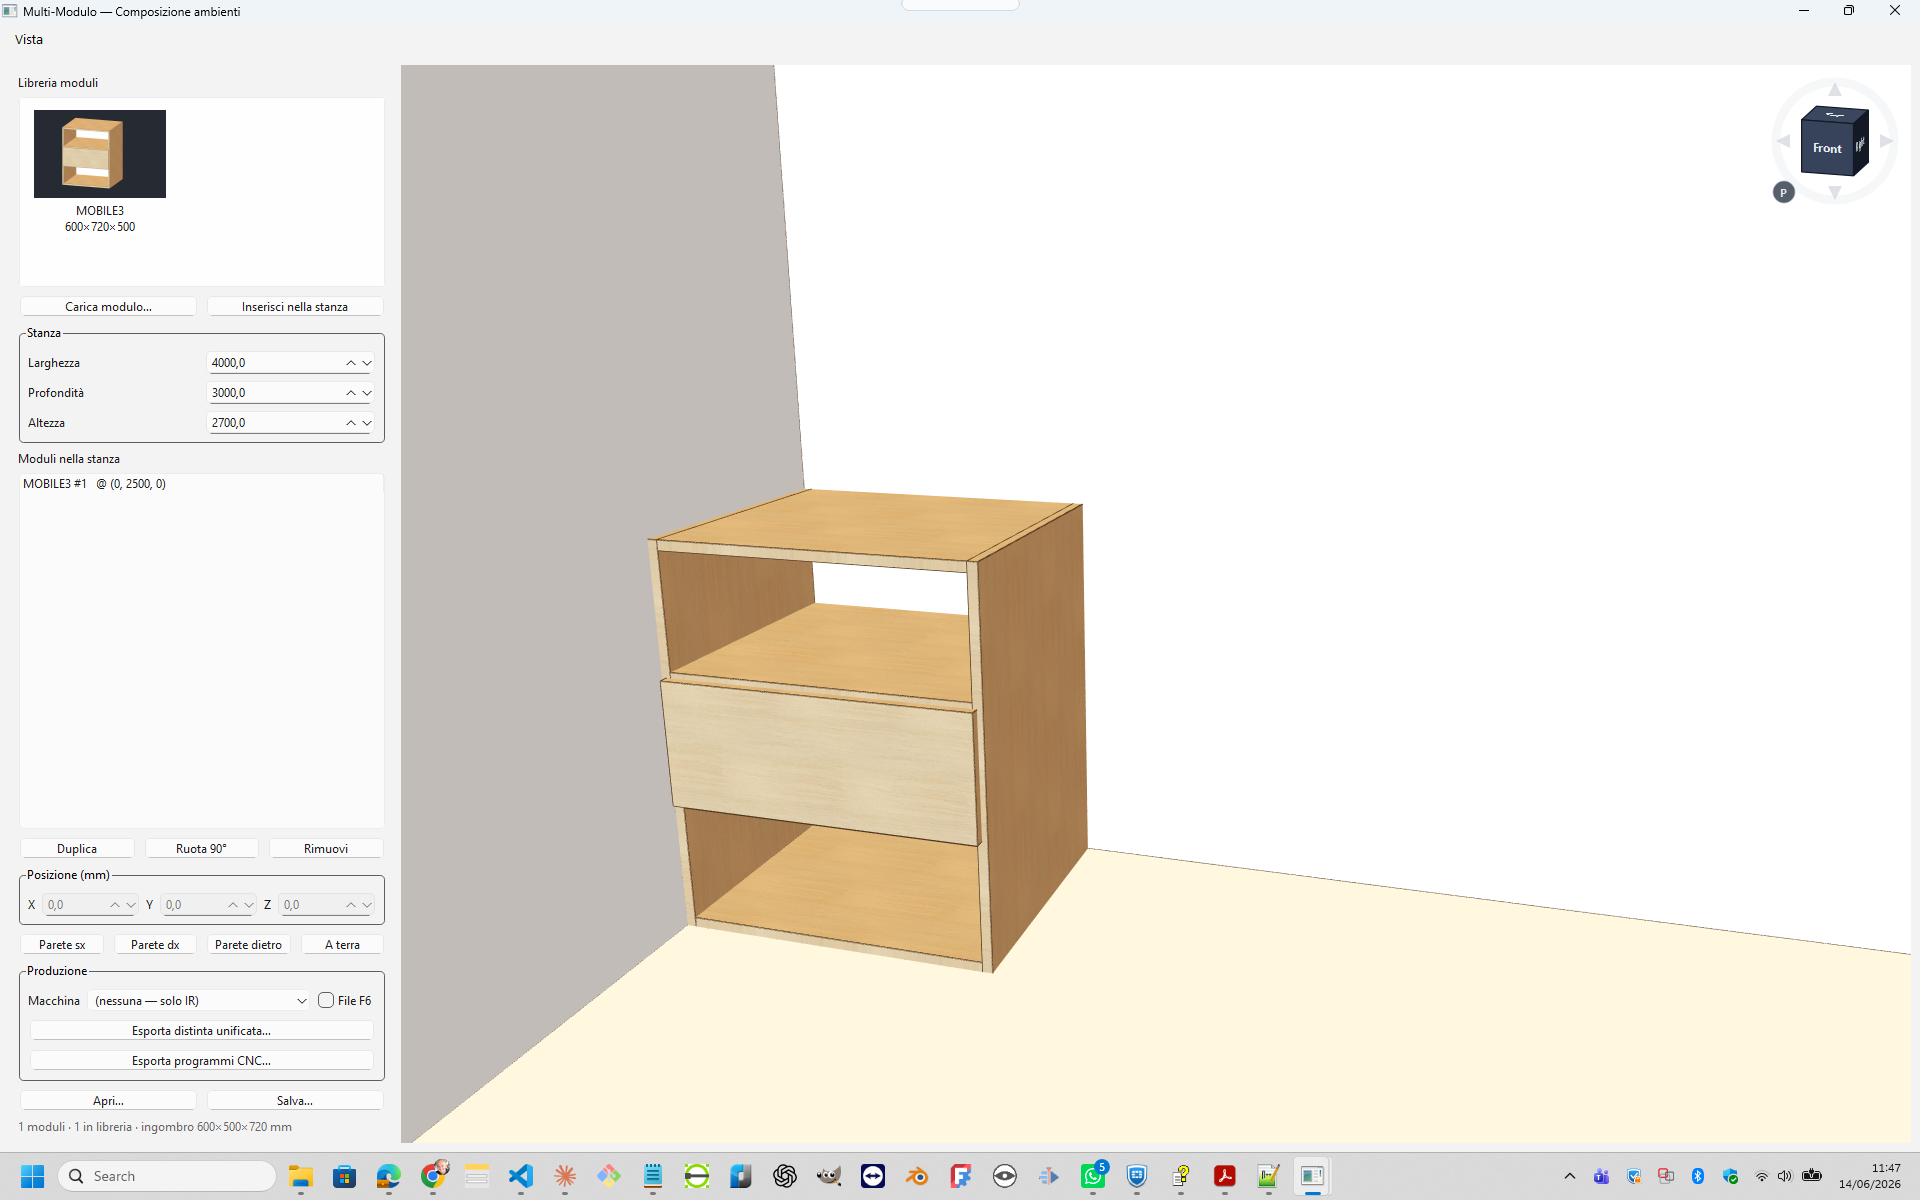Viewport: 1920px width, 1200px height.
Task: Open Google Chrome from the taskbar
Action: point(433,1176)
